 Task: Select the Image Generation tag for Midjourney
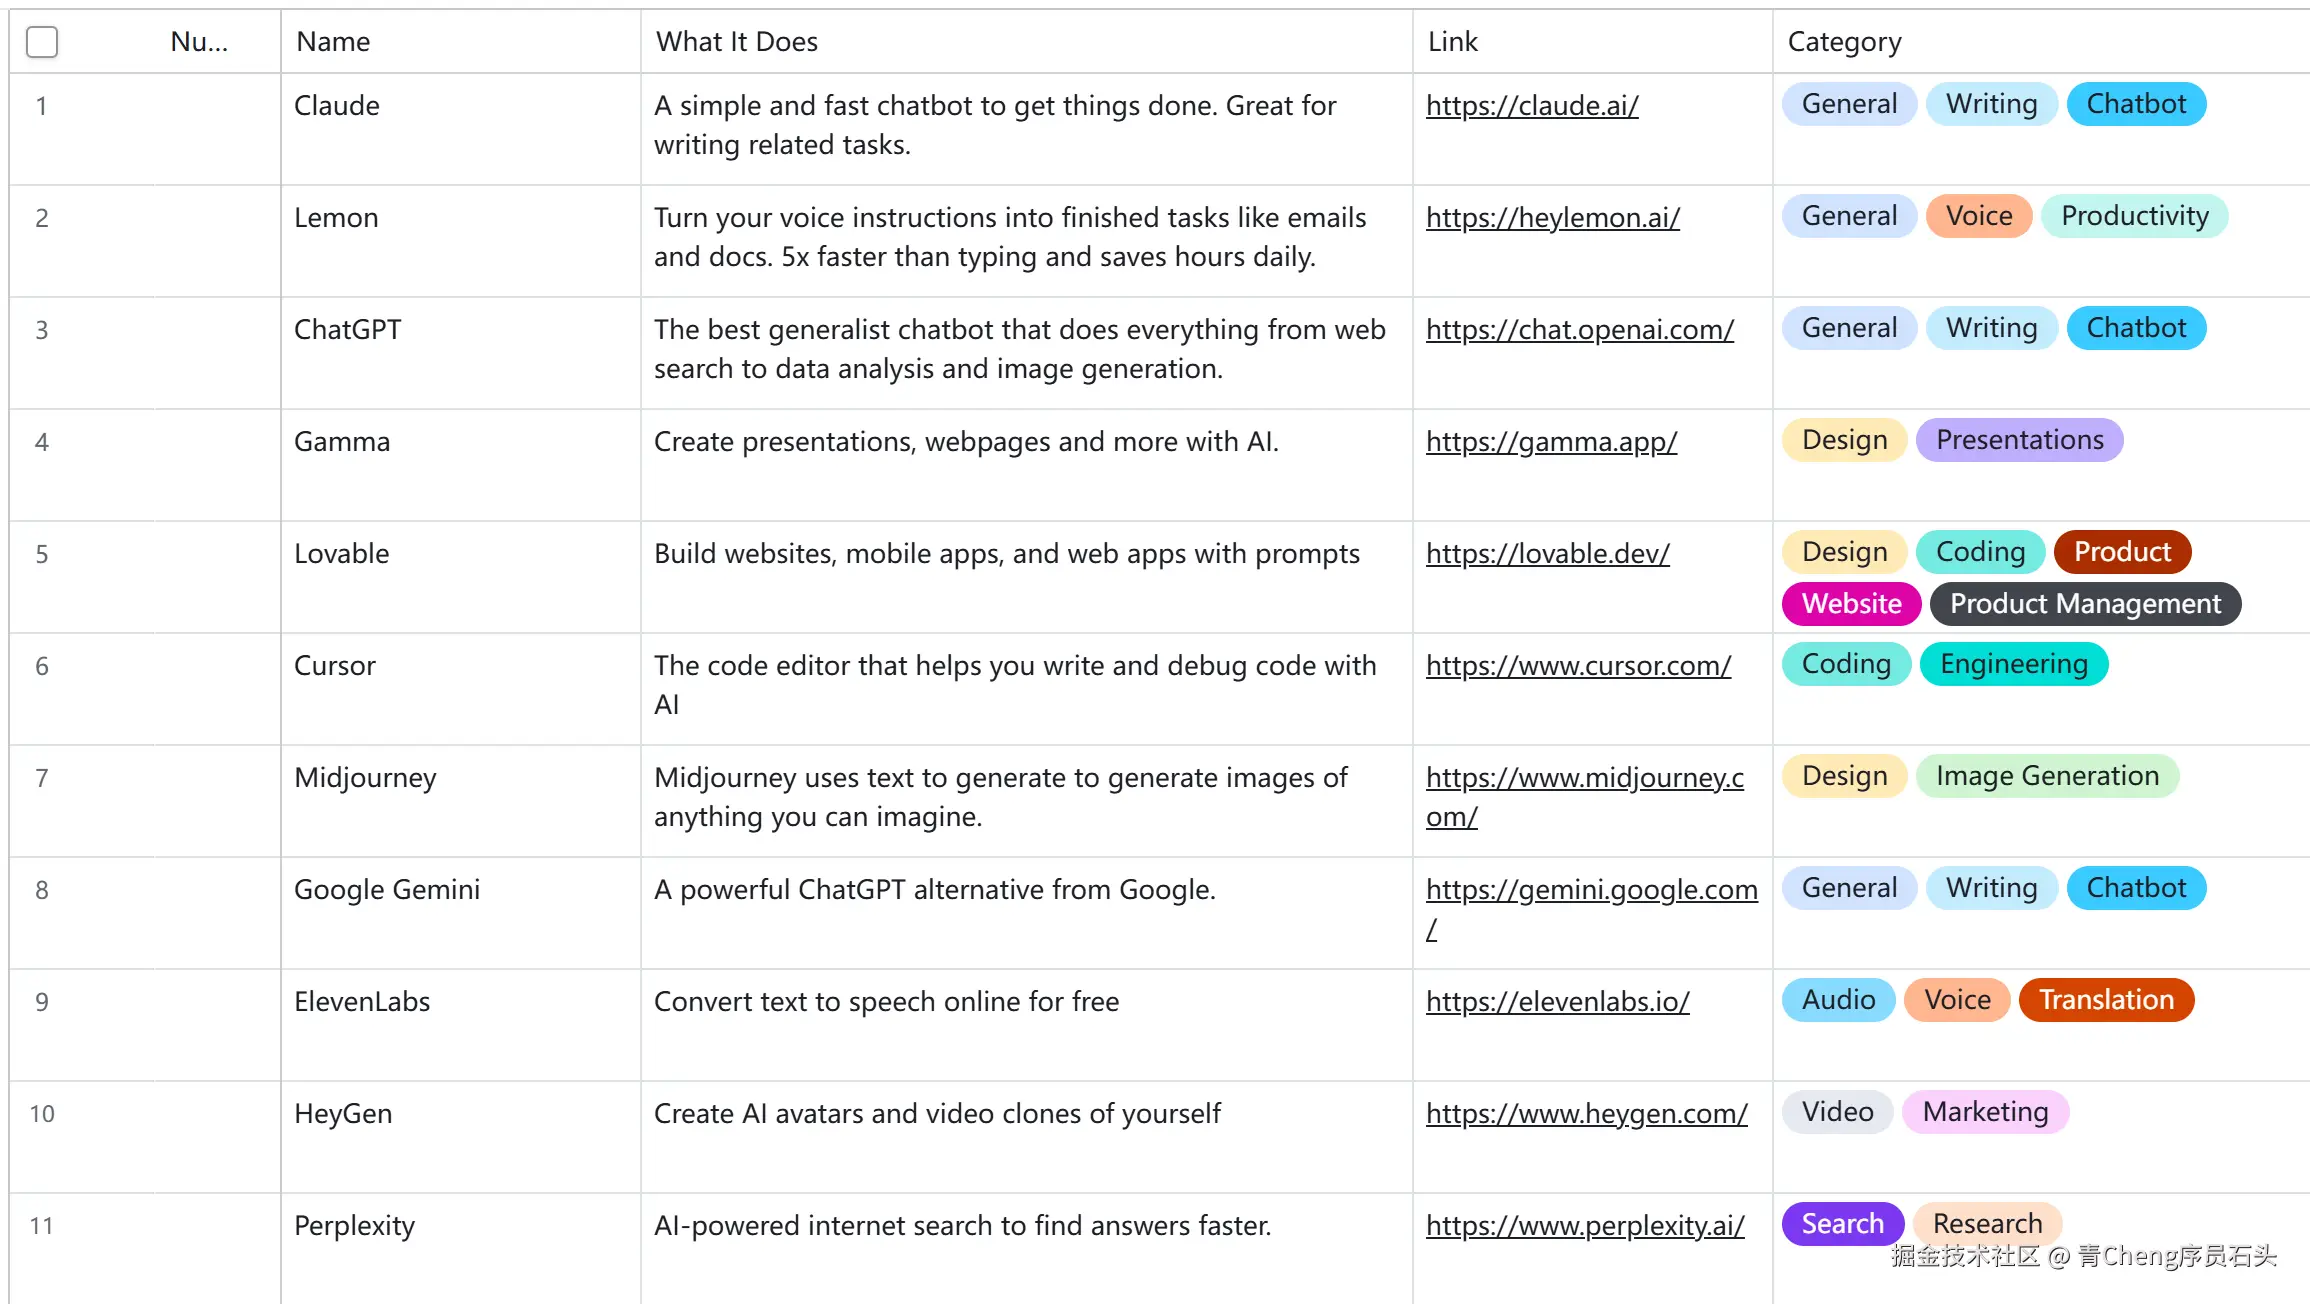(x=2047, y=776)
